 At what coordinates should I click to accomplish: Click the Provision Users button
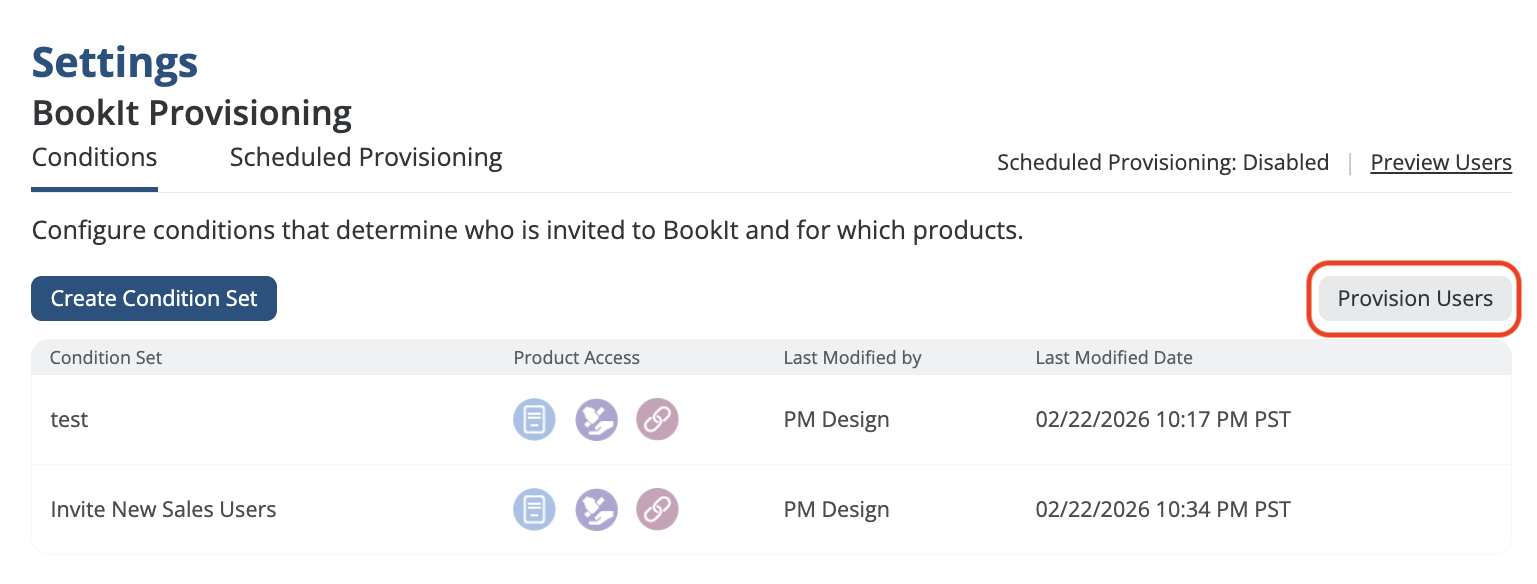[1414, 298]
